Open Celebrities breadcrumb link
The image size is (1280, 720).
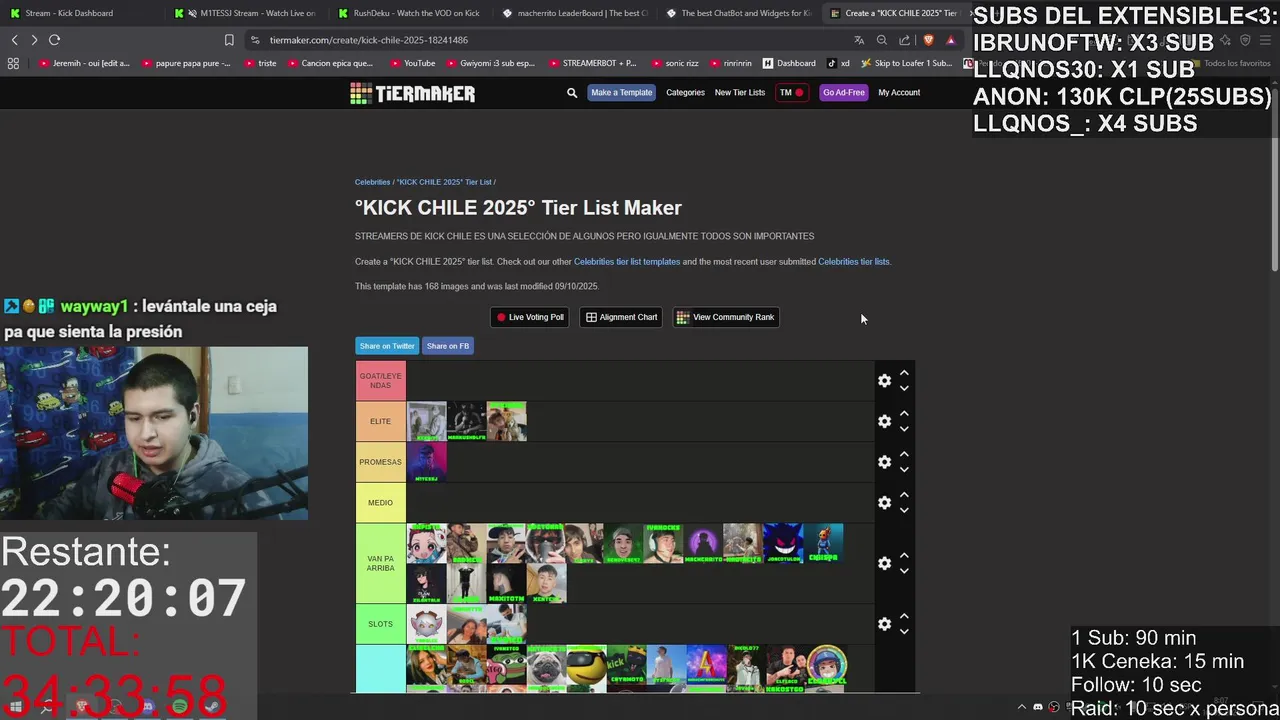[x=372, y=182]
